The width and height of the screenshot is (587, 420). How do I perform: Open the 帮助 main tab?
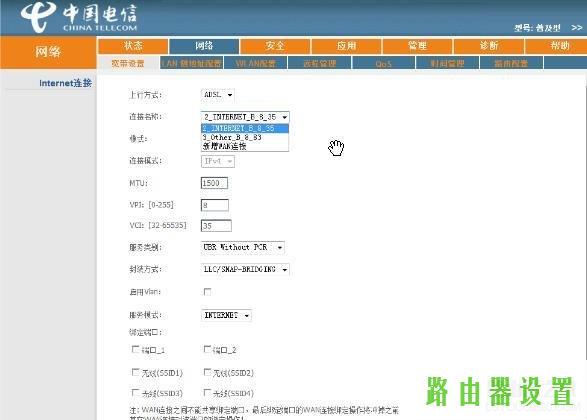point(557,46)
